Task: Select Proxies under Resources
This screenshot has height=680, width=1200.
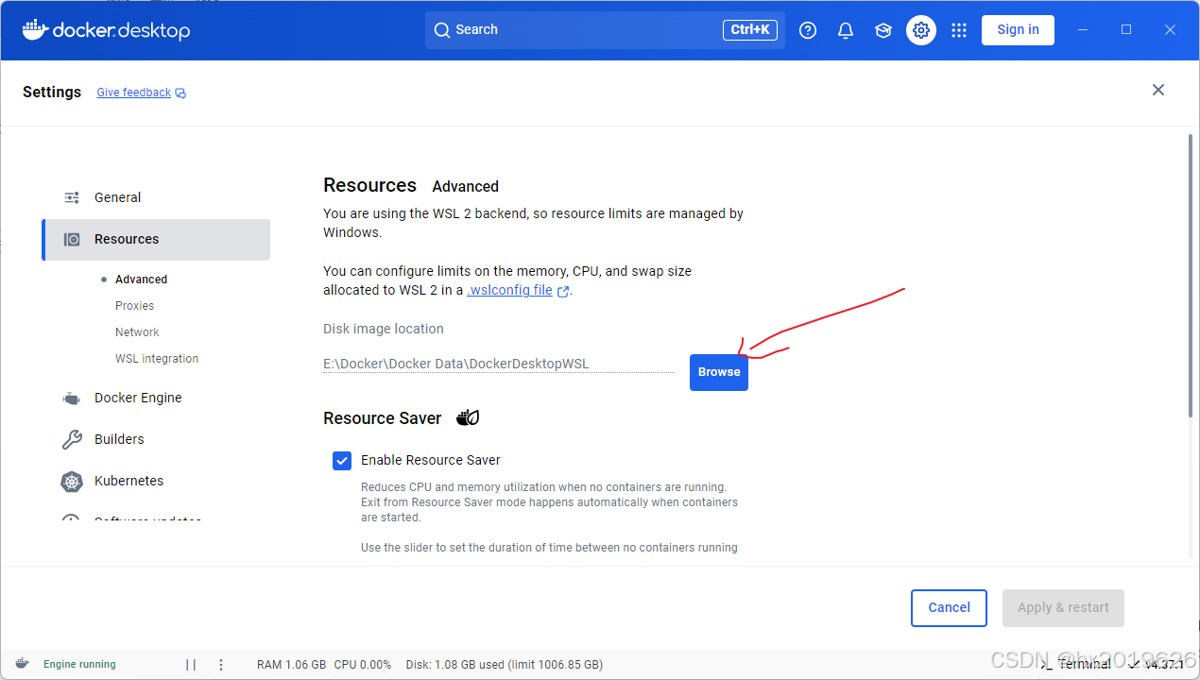Action: point(134,306)
